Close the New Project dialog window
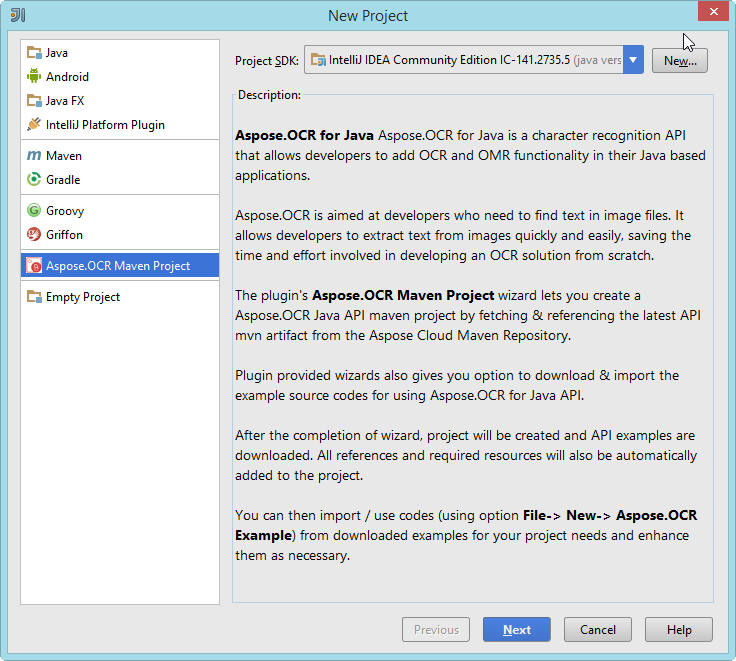 tap(711, 12)
